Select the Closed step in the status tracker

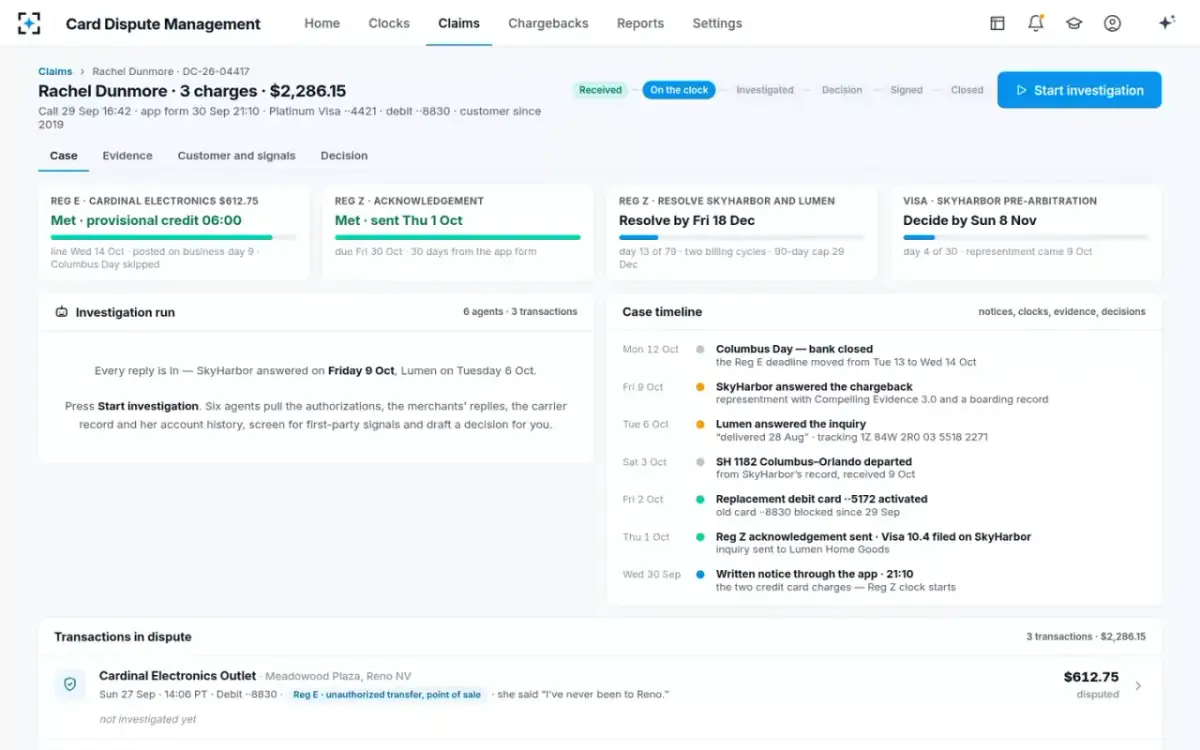point(967,90)
